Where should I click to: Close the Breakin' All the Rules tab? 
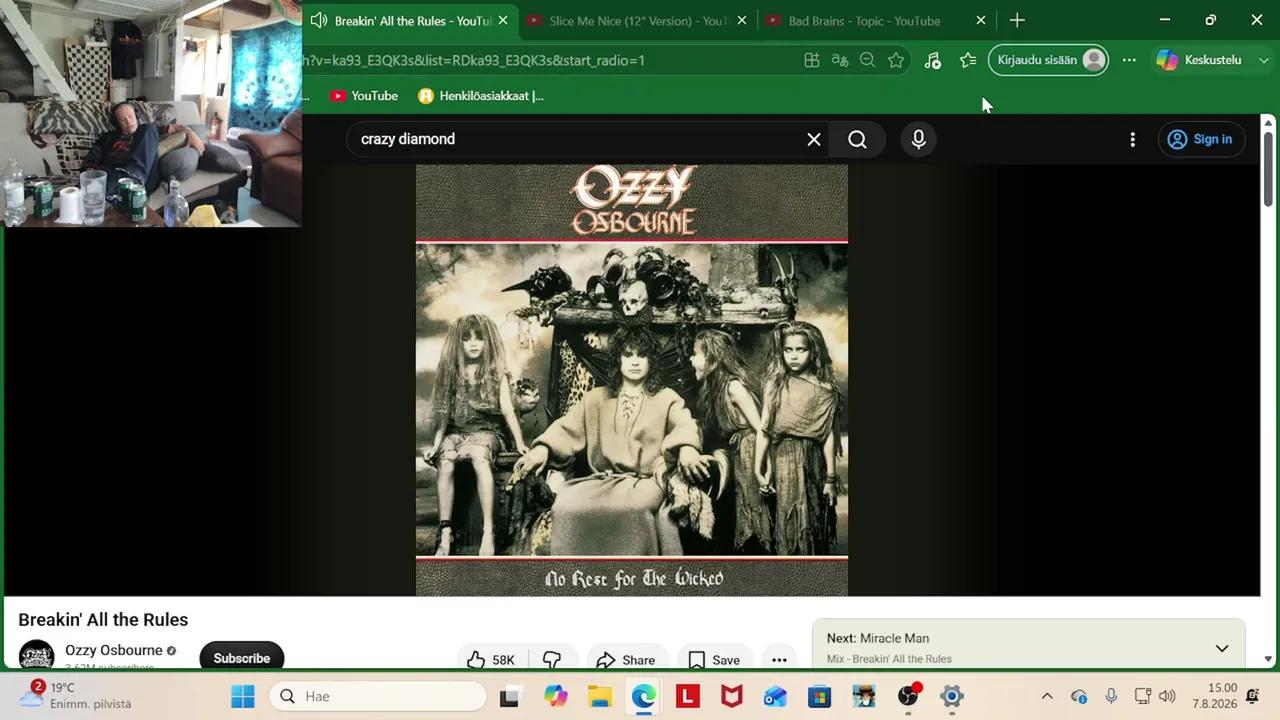click(x=502, y=20)
